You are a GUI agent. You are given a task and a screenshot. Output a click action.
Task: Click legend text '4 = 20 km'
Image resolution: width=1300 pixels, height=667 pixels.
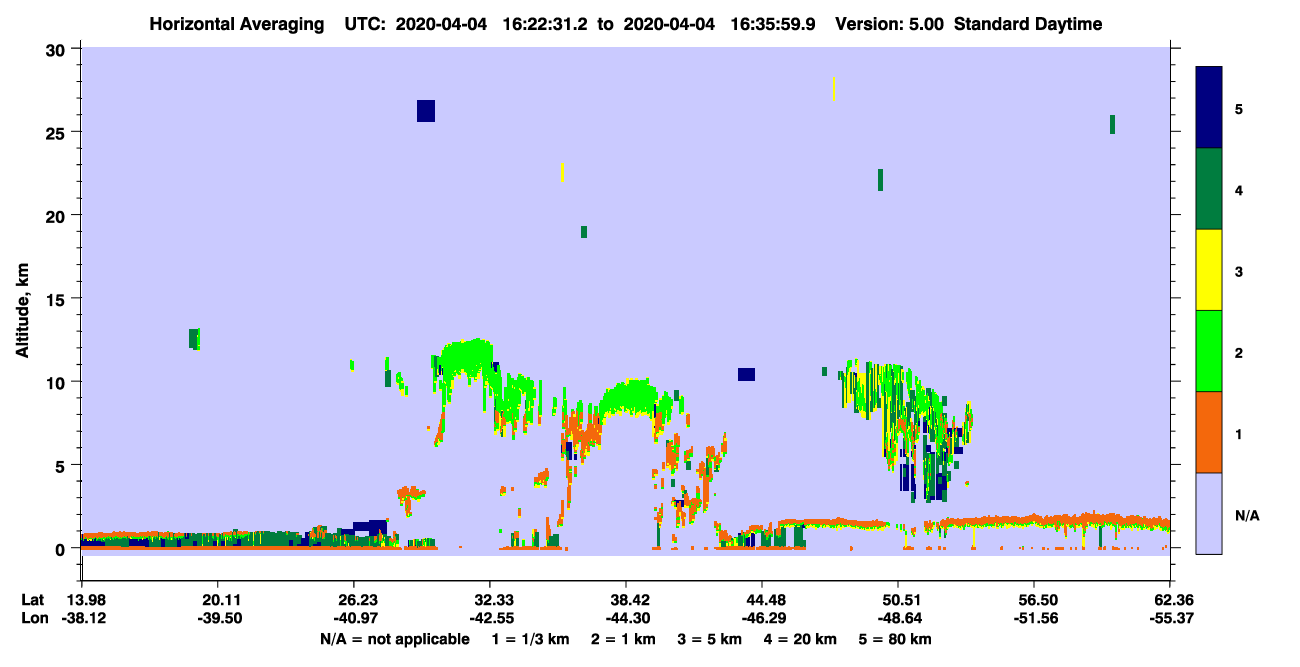[x=801, y=639]
